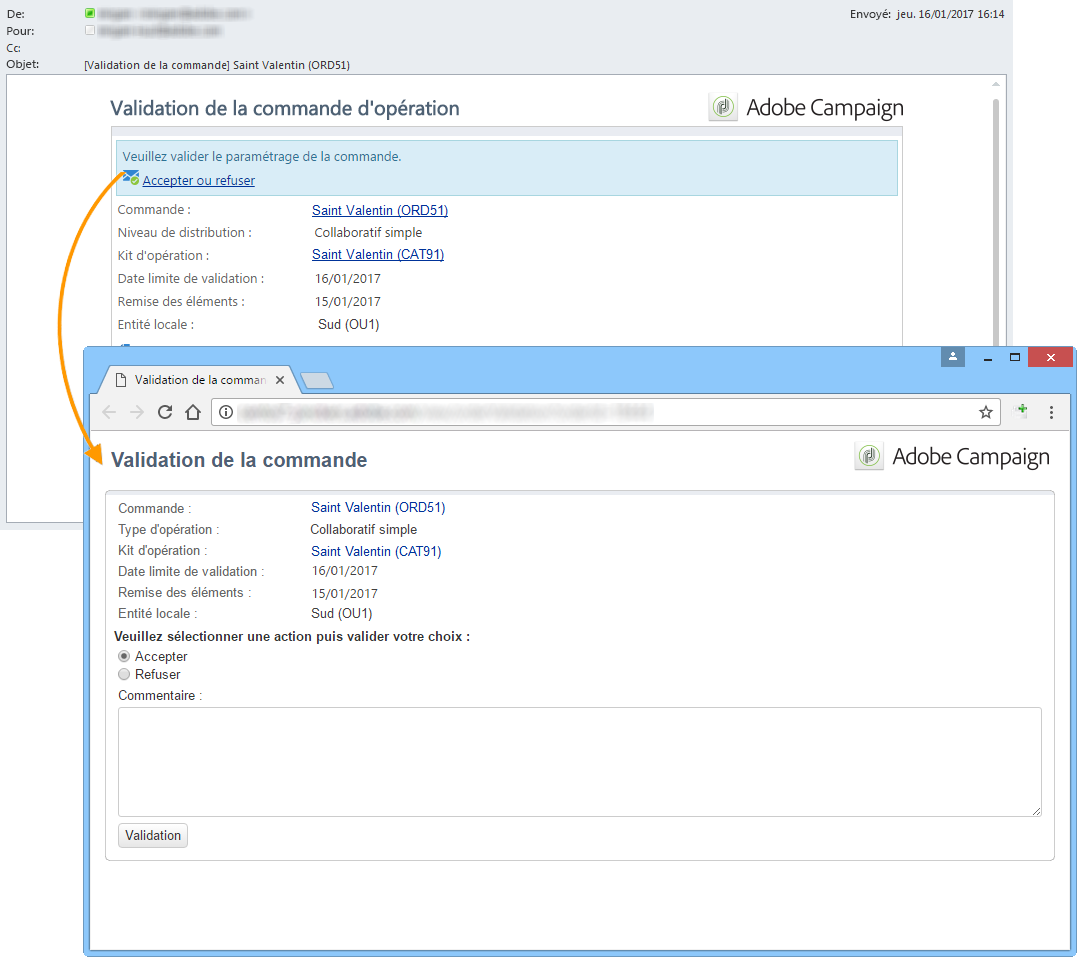Image resolution: width=1077 pixels, height=967 pixels.
Task: Go back in the browser
Action: point(109,412)
